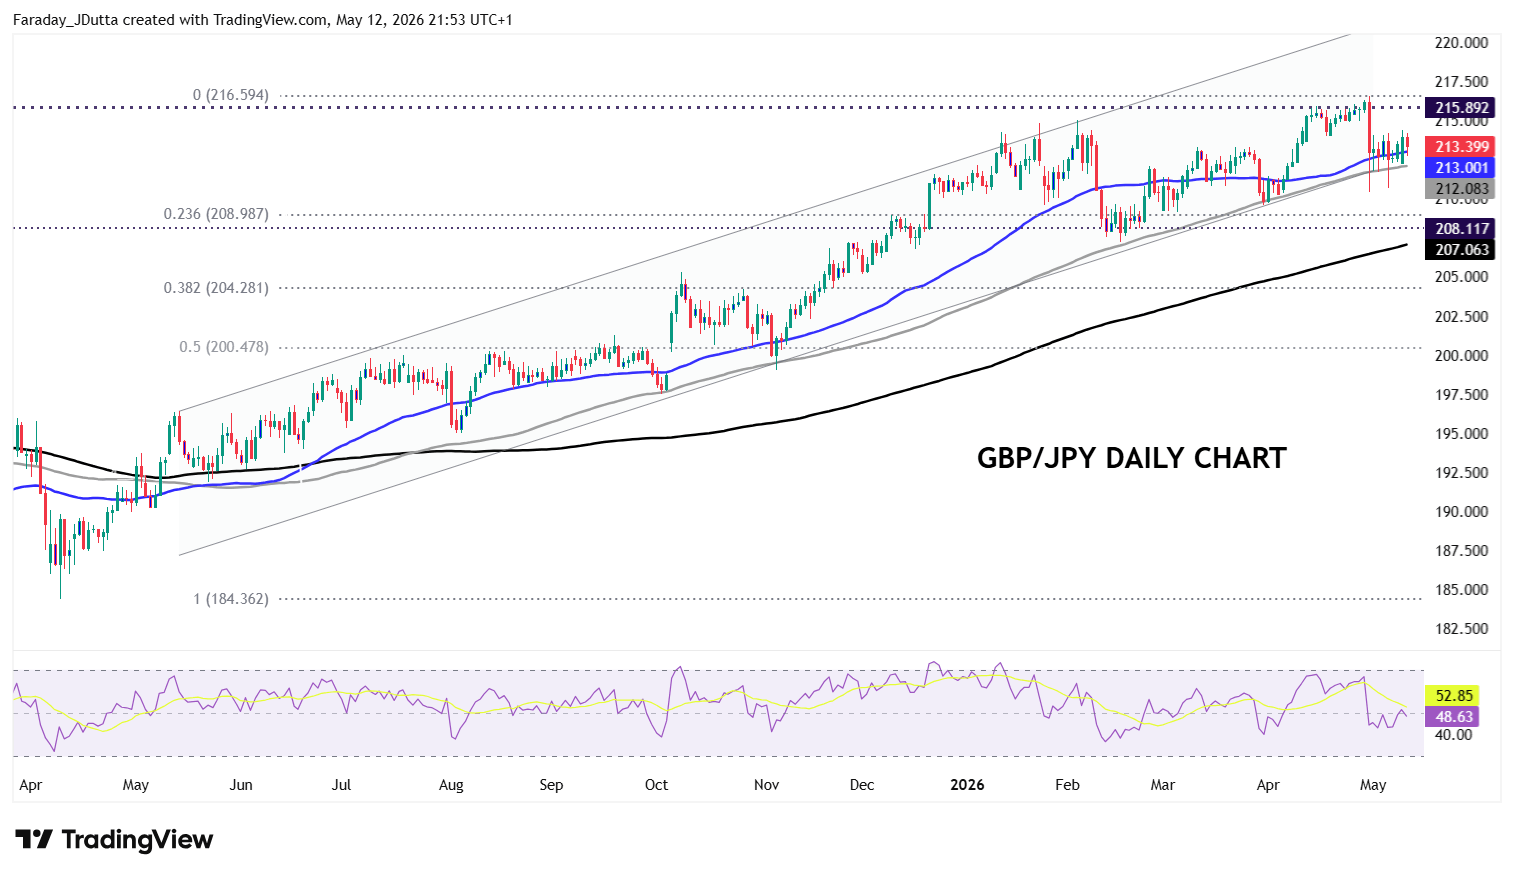Screen dimensions: 1514x877
Task: Select the Mar label on the time axis
Action: 1163,785
